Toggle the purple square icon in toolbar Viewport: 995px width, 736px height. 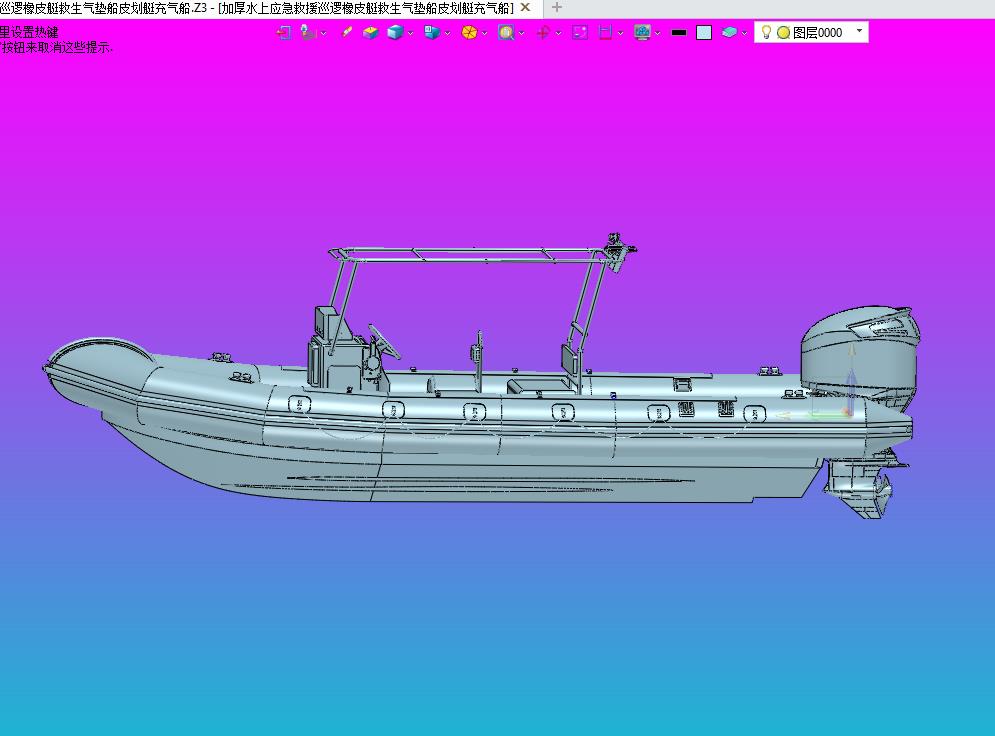pyautogui.click(x=580, y=32)
